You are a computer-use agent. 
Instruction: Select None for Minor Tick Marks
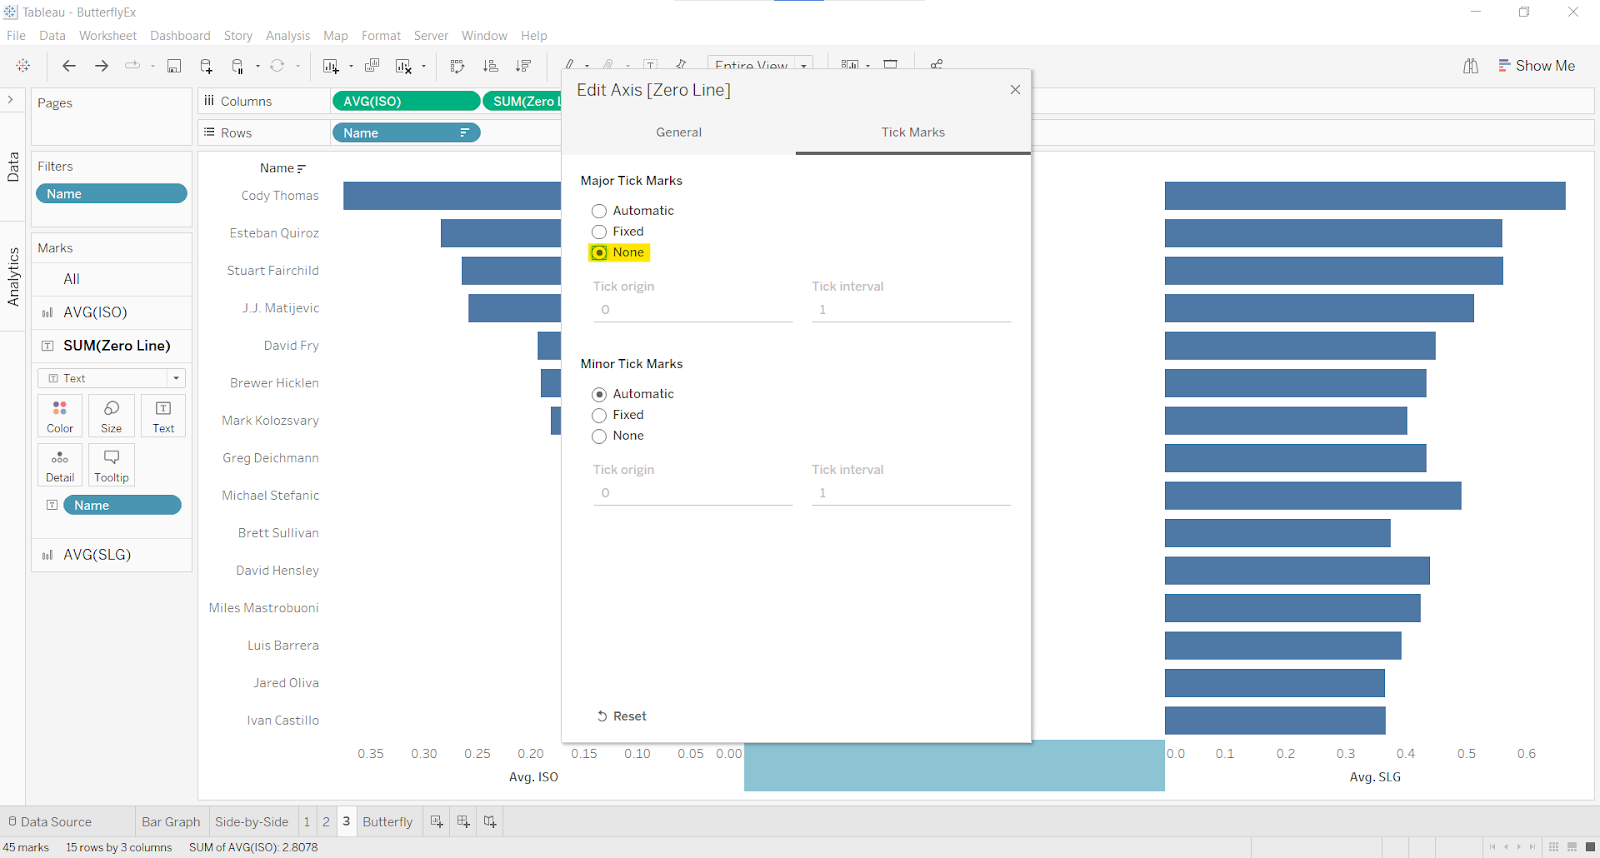[599, 436]
